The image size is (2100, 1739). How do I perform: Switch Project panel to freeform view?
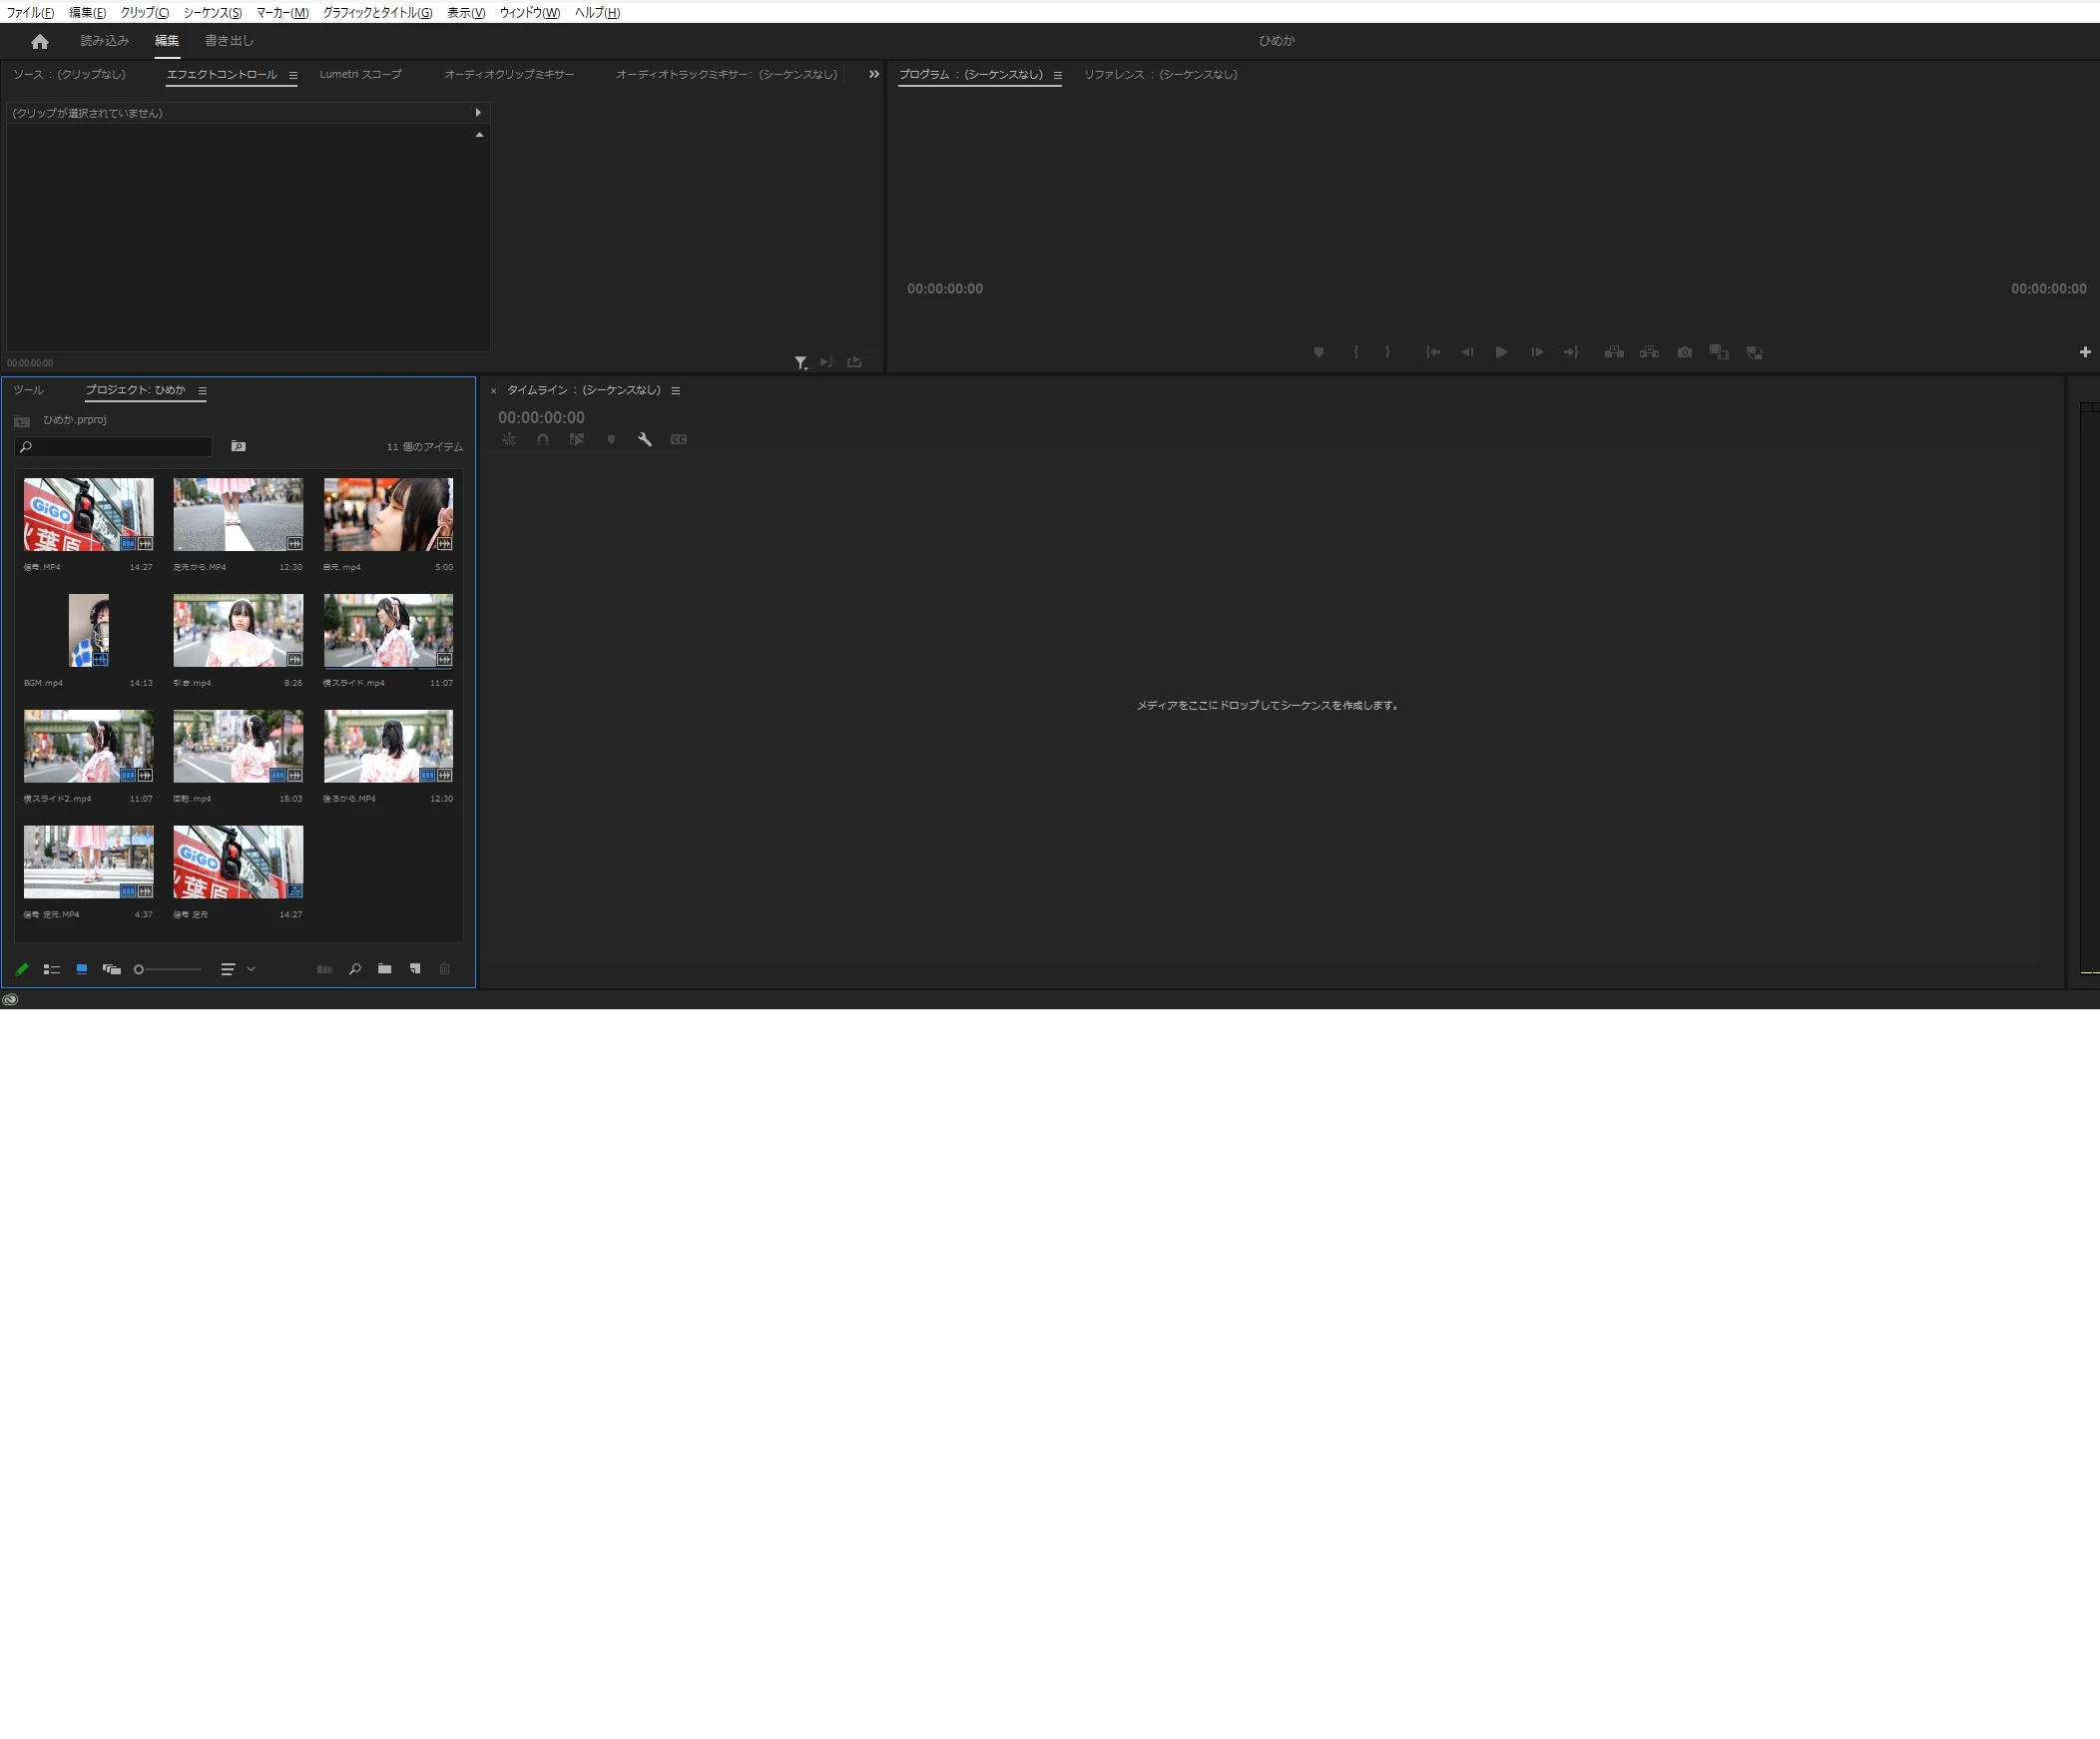[111, 969]
